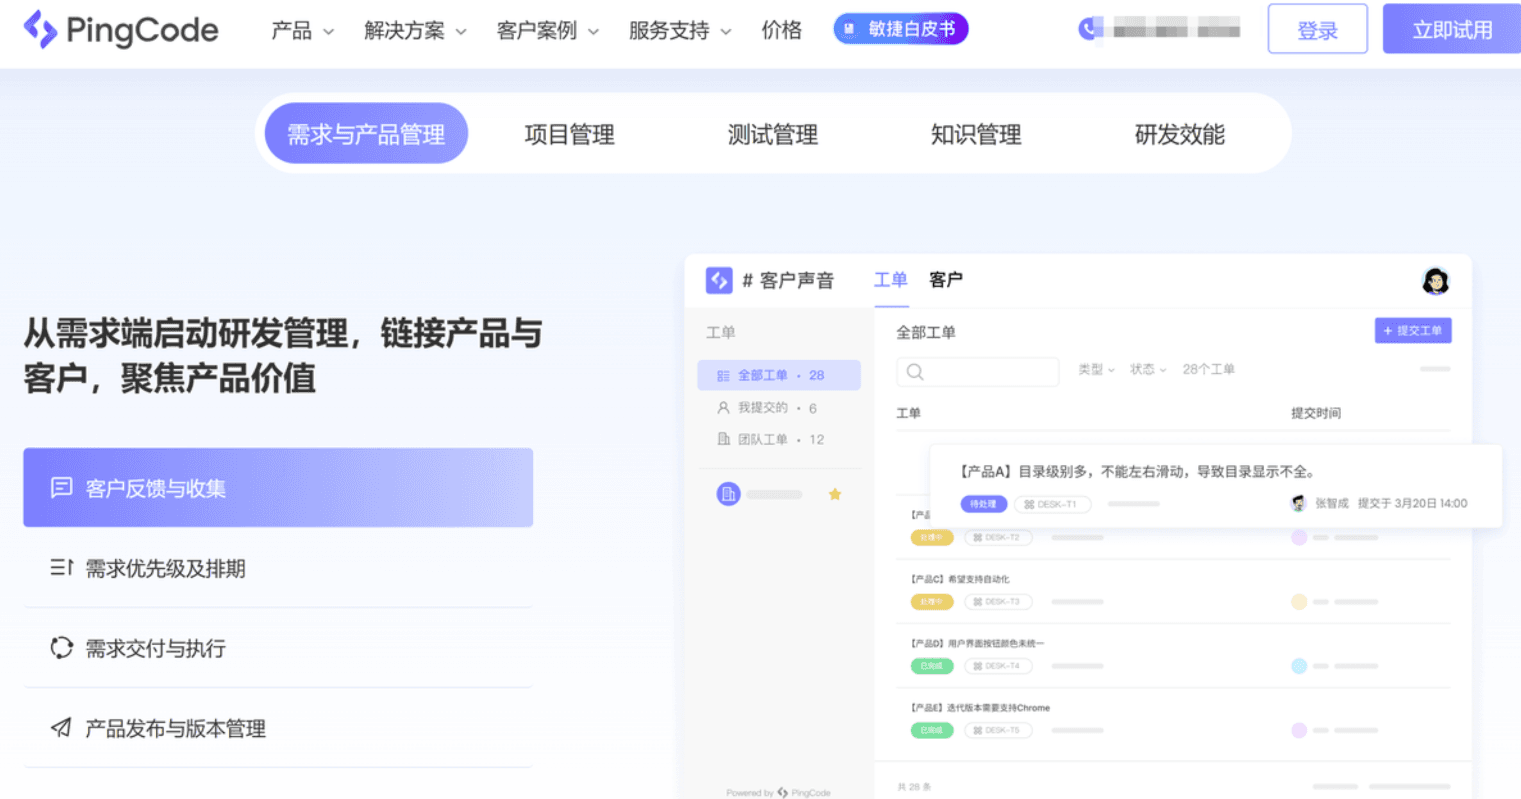Select the 需求优先级及排期 feature
This screenshot has width=1521, height=799.
278,568
